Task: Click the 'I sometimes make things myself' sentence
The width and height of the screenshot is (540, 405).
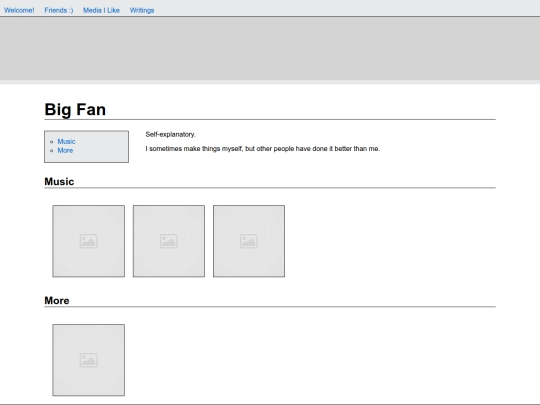Action: tap(263, 149)
